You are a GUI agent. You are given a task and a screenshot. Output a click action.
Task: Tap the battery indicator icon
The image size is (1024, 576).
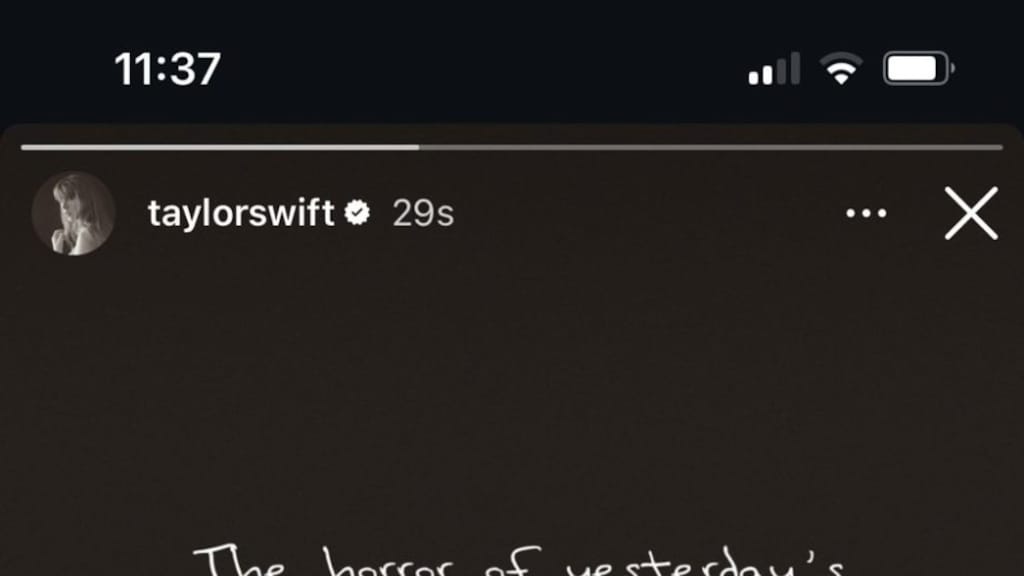pyautogui.click(x=919, y=69)
